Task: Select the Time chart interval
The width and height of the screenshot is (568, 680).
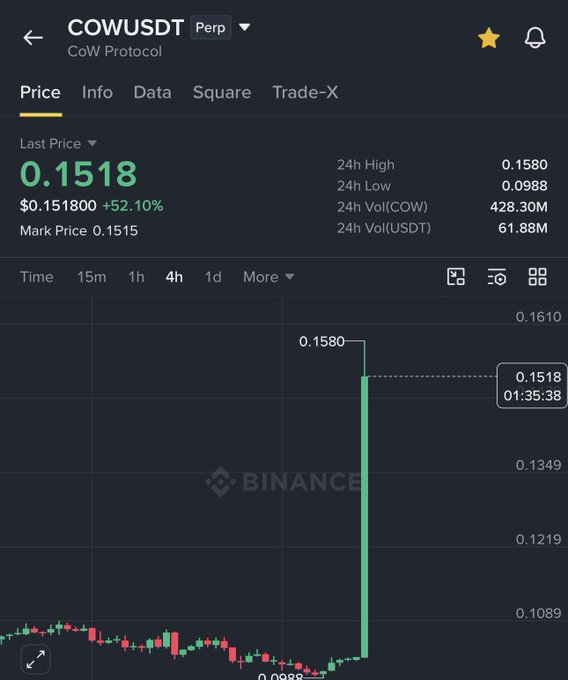Action: point(37,277)
